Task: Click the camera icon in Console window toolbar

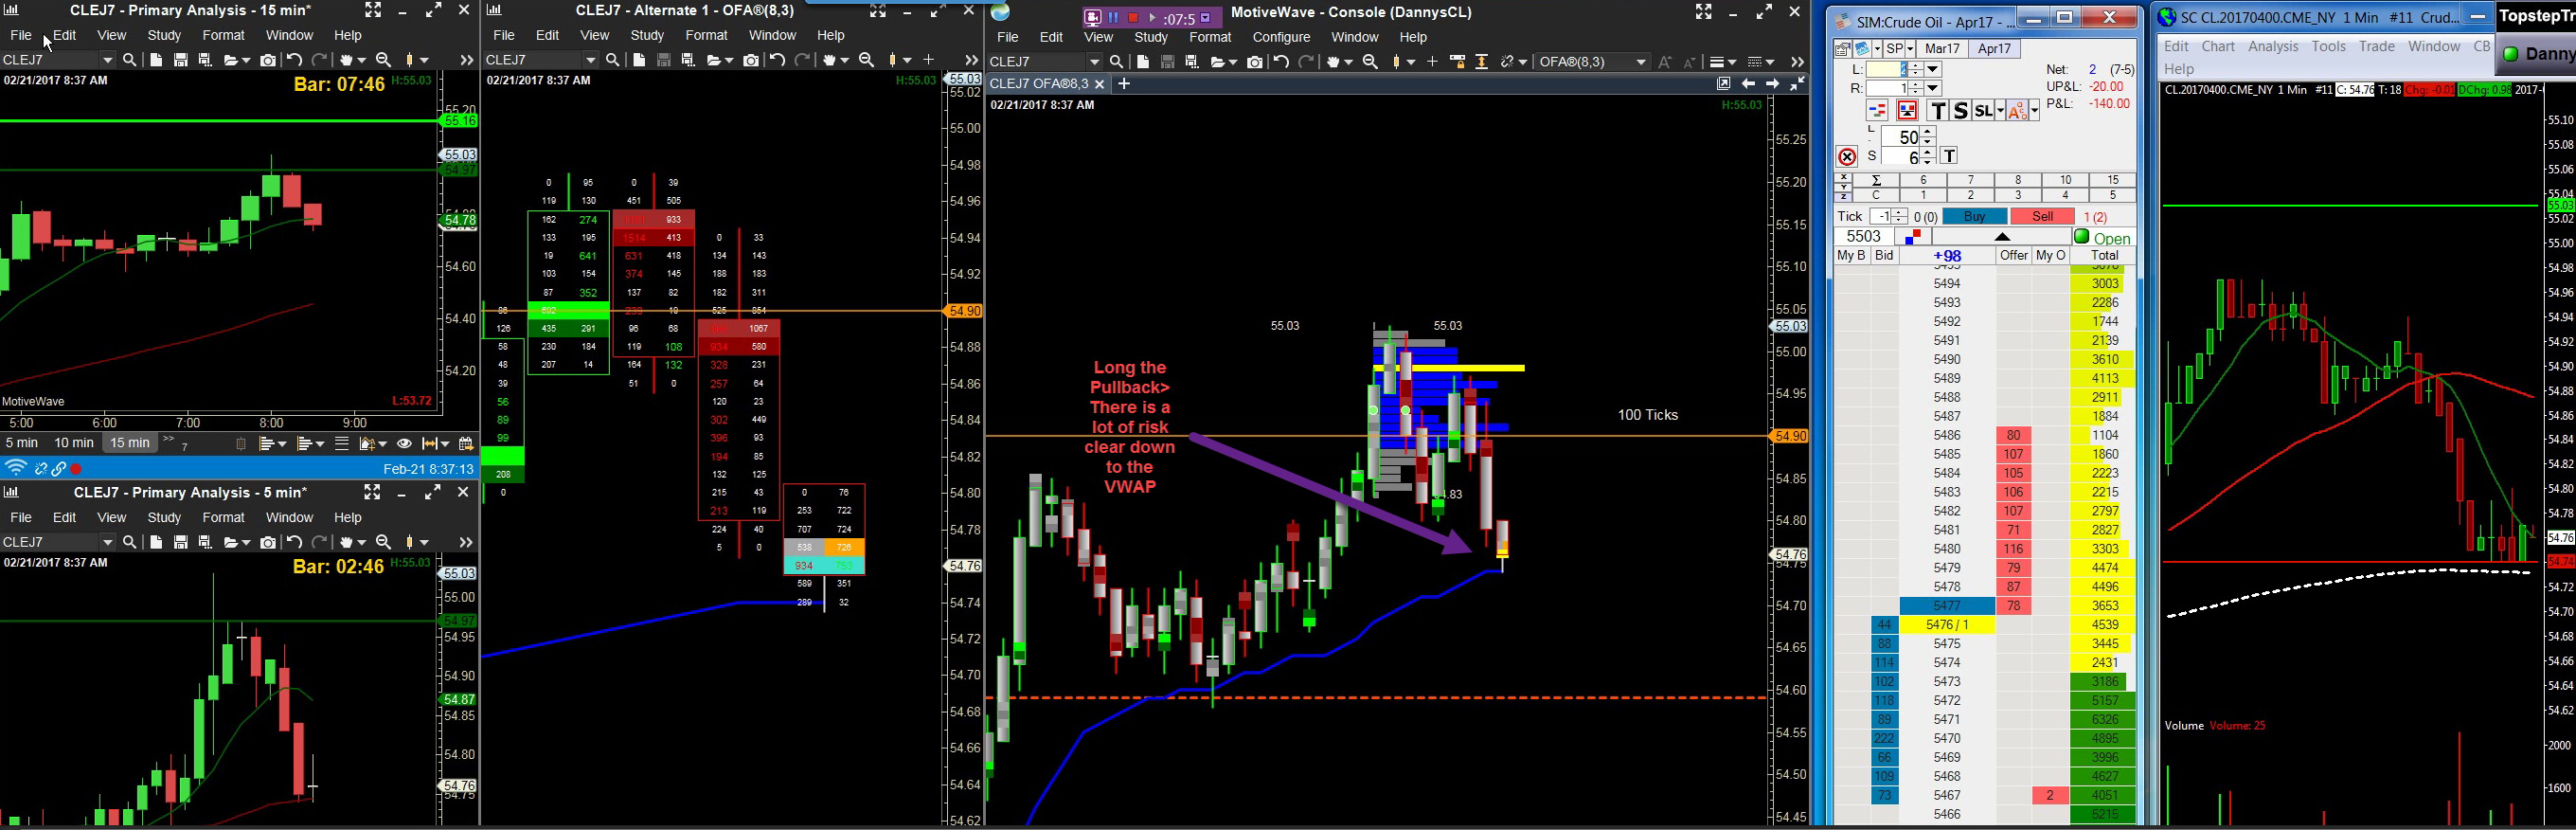Action: [1255, 62]
